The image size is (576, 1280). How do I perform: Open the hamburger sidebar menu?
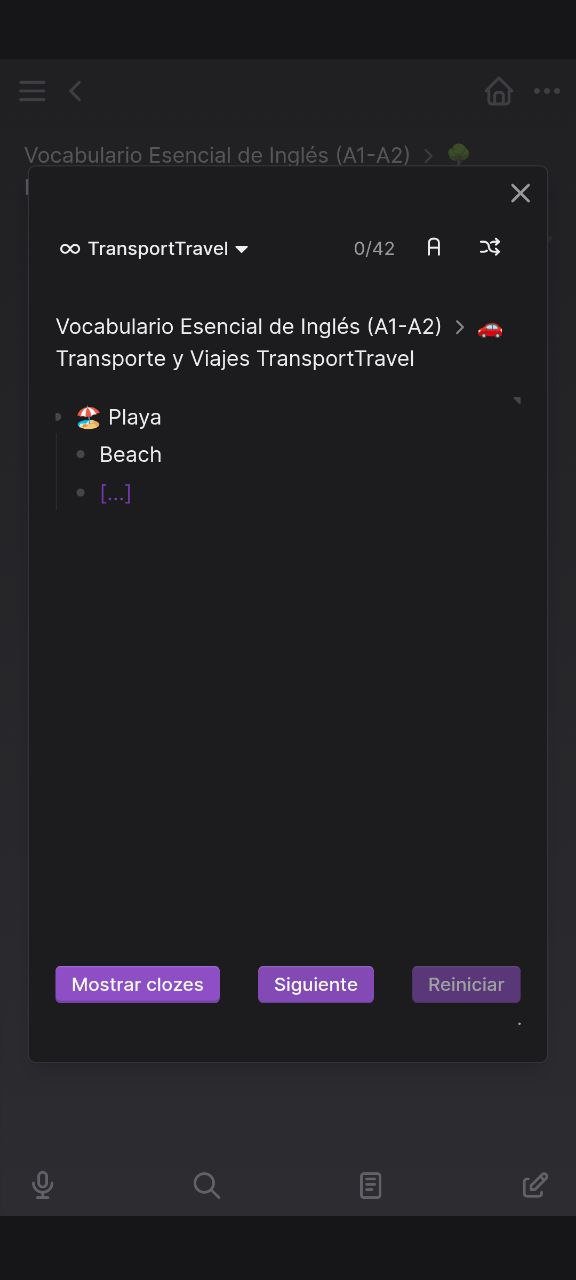coord(32,92)
